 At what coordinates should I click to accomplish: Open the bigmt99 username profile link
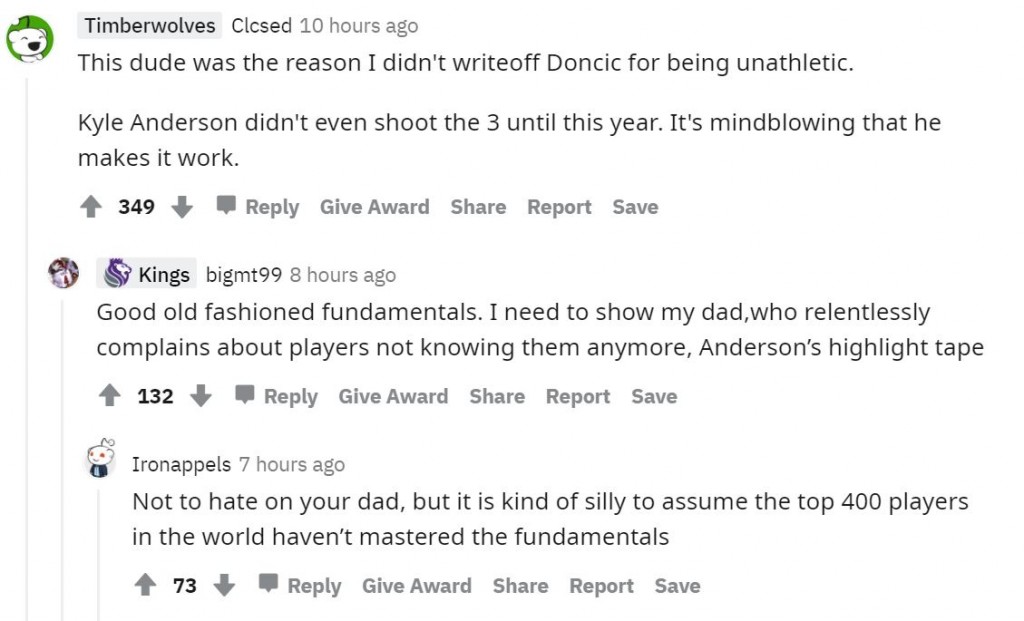tap(244, 274)
